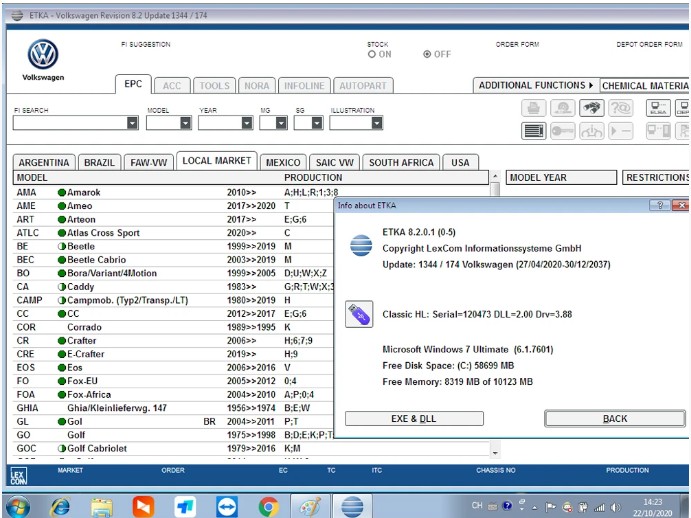Switch to the EPC tab
691x518 pixels.
click(133, 84)
